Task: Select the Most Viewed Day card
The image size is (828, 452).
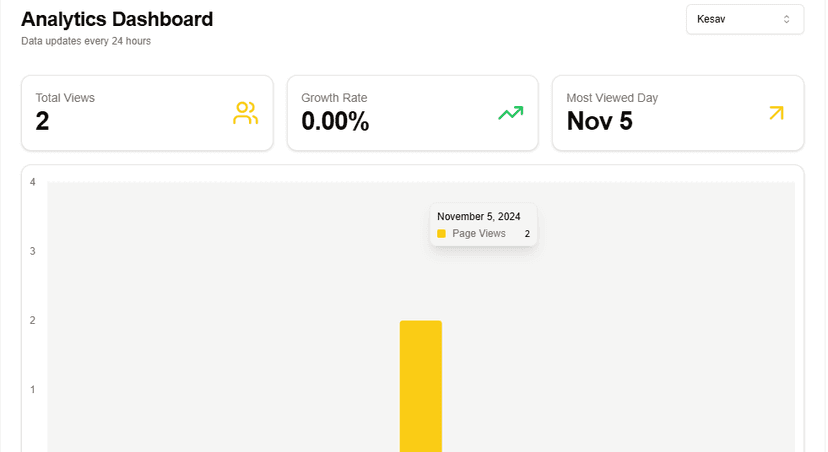Action: 678,113
